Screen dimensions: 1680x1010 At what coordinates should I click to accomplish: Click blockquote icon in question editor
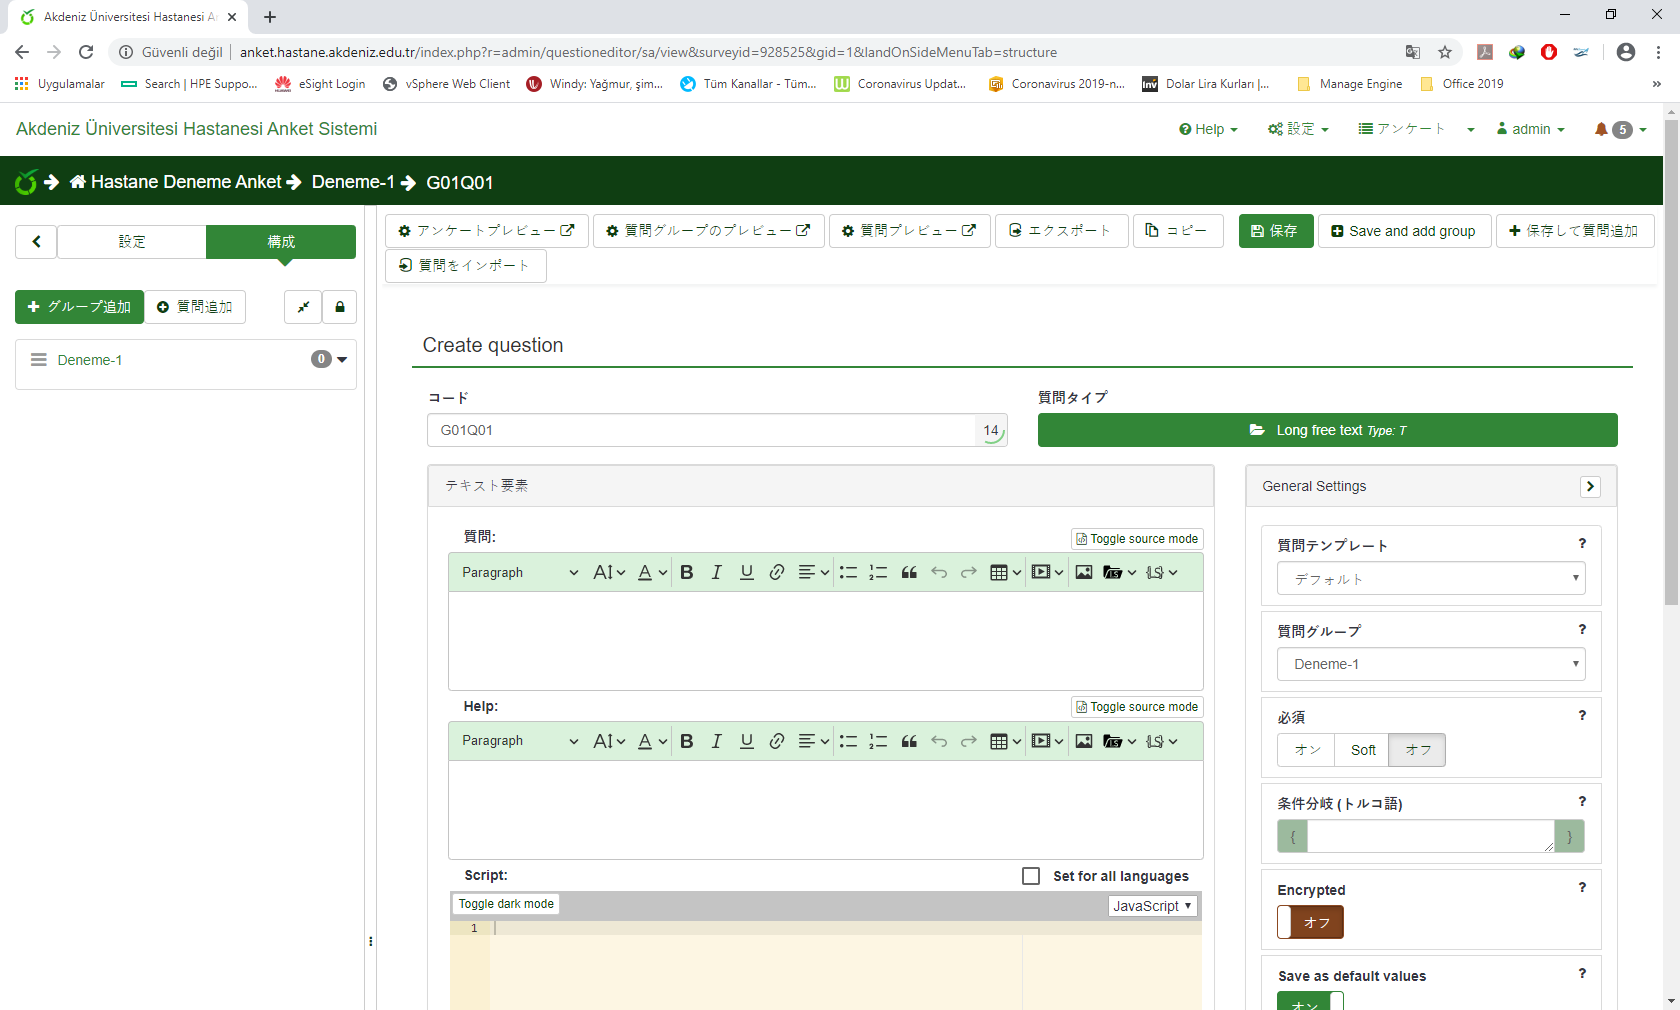(x=908, y=572)
